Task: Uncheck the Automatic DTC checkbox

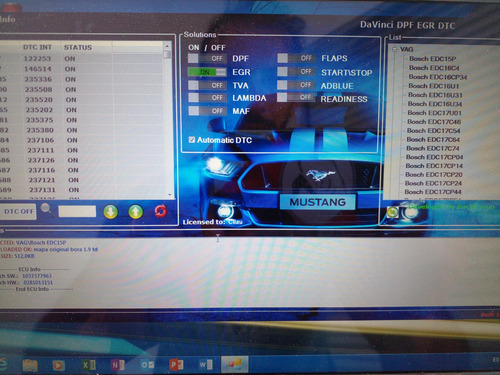Action: (x=192, y=140)
